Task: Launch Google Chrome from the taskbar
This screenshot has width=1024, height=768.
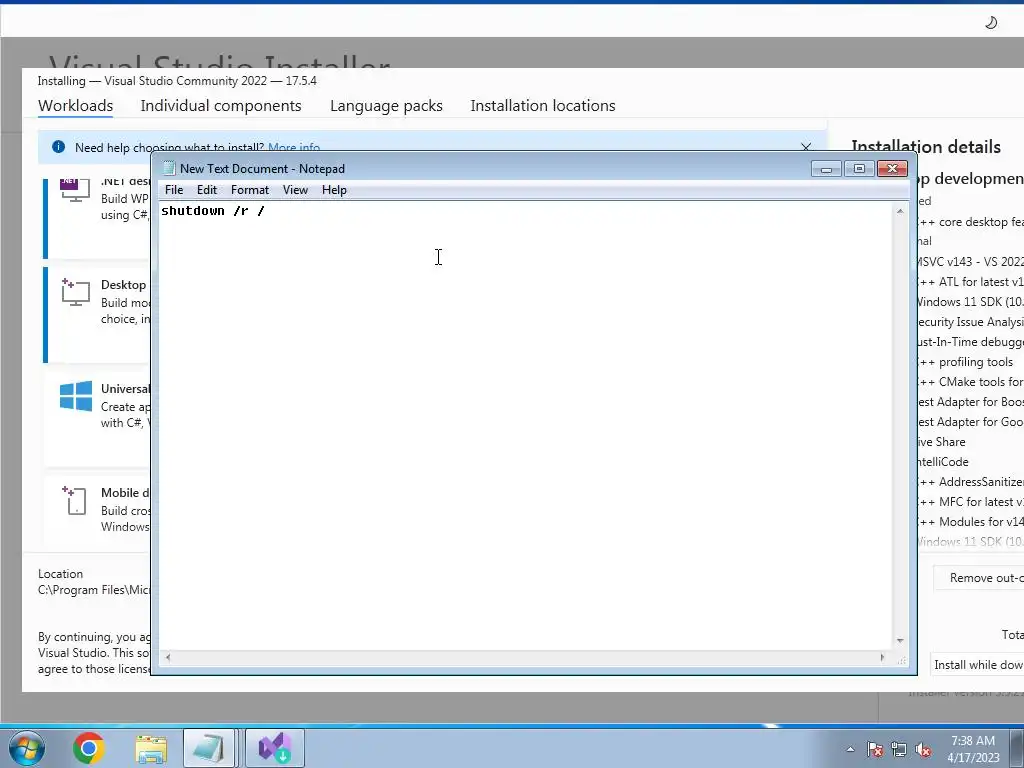Action: click(x=89, y=748)
